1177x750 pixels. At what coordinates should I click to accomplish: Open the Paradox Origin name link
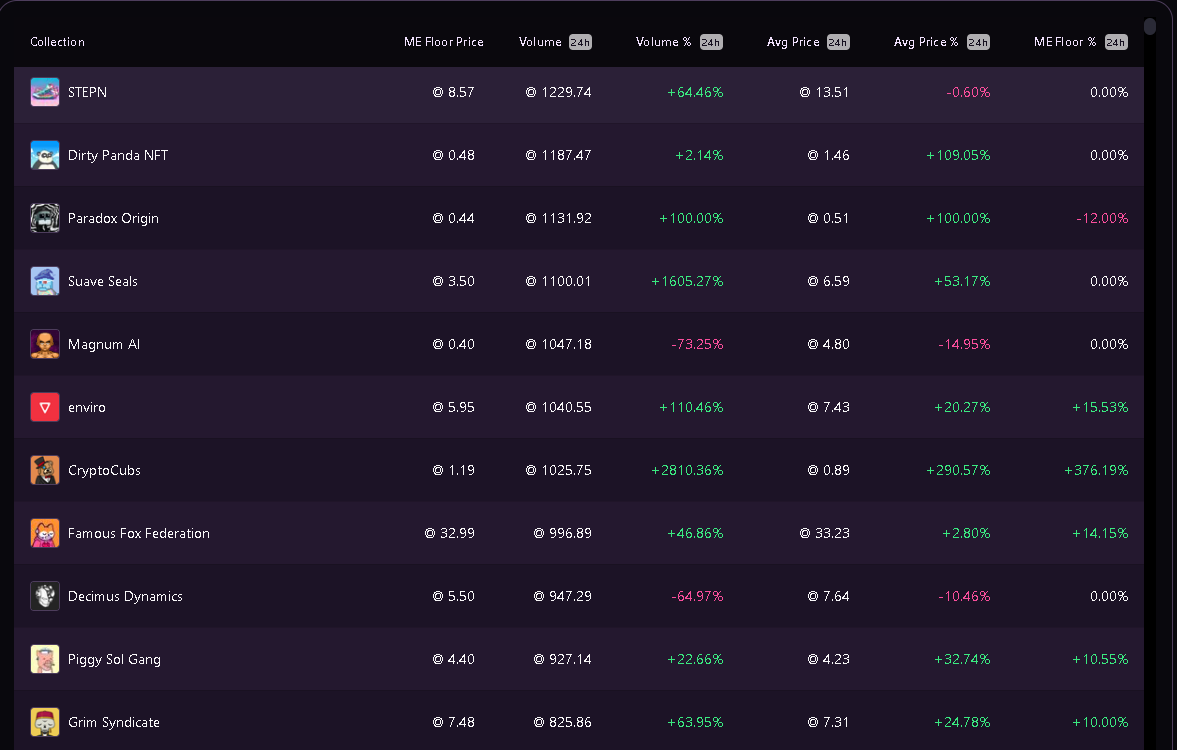click(113, 218)
